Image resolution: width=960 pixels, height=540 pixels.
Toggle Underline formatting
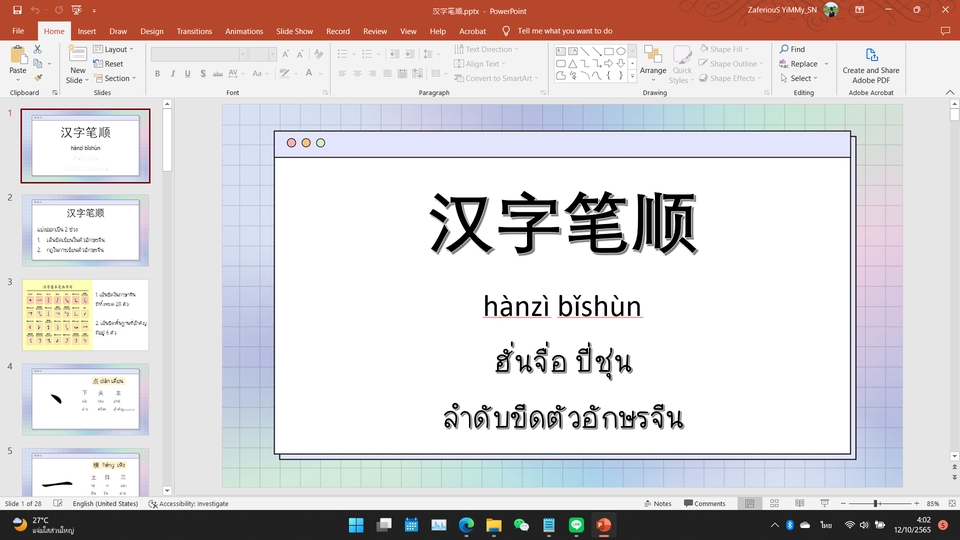click(x=187, y=73)
